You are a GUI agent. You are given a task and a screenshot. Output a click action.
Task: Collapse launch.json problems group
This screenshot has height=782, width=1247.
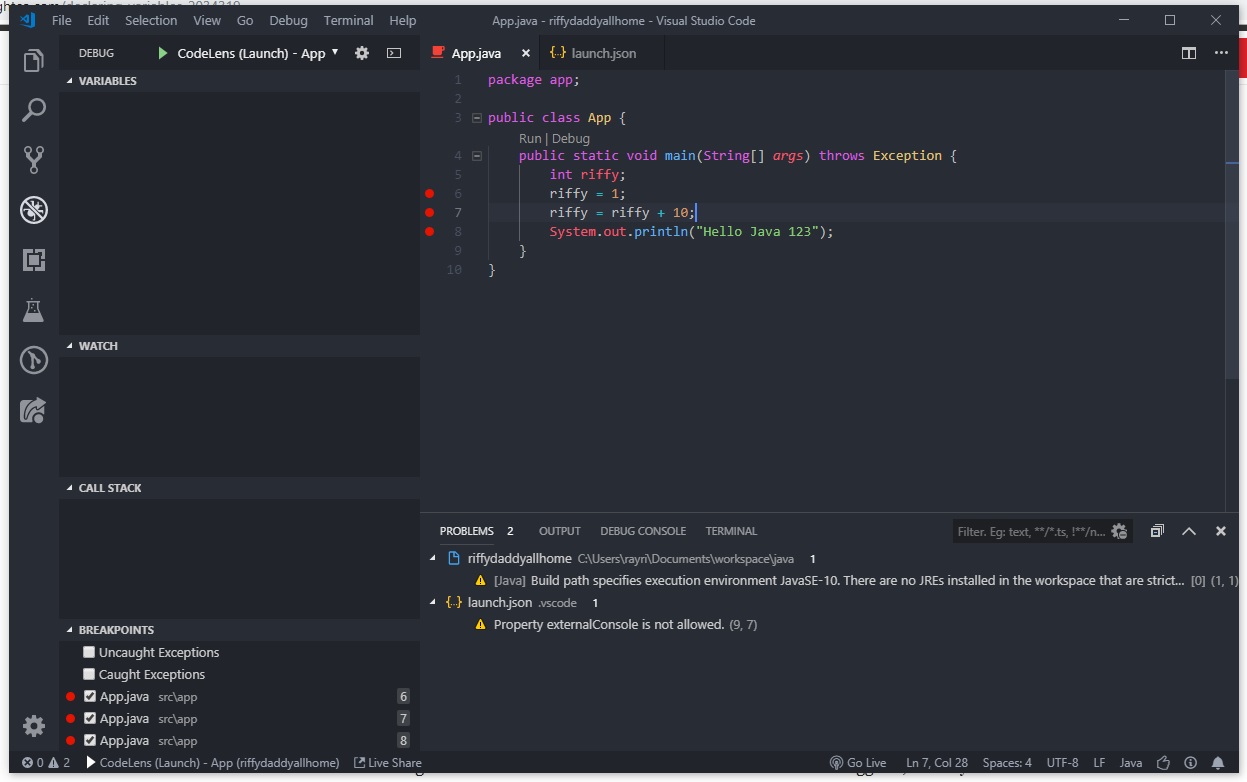tap(433, 603)
